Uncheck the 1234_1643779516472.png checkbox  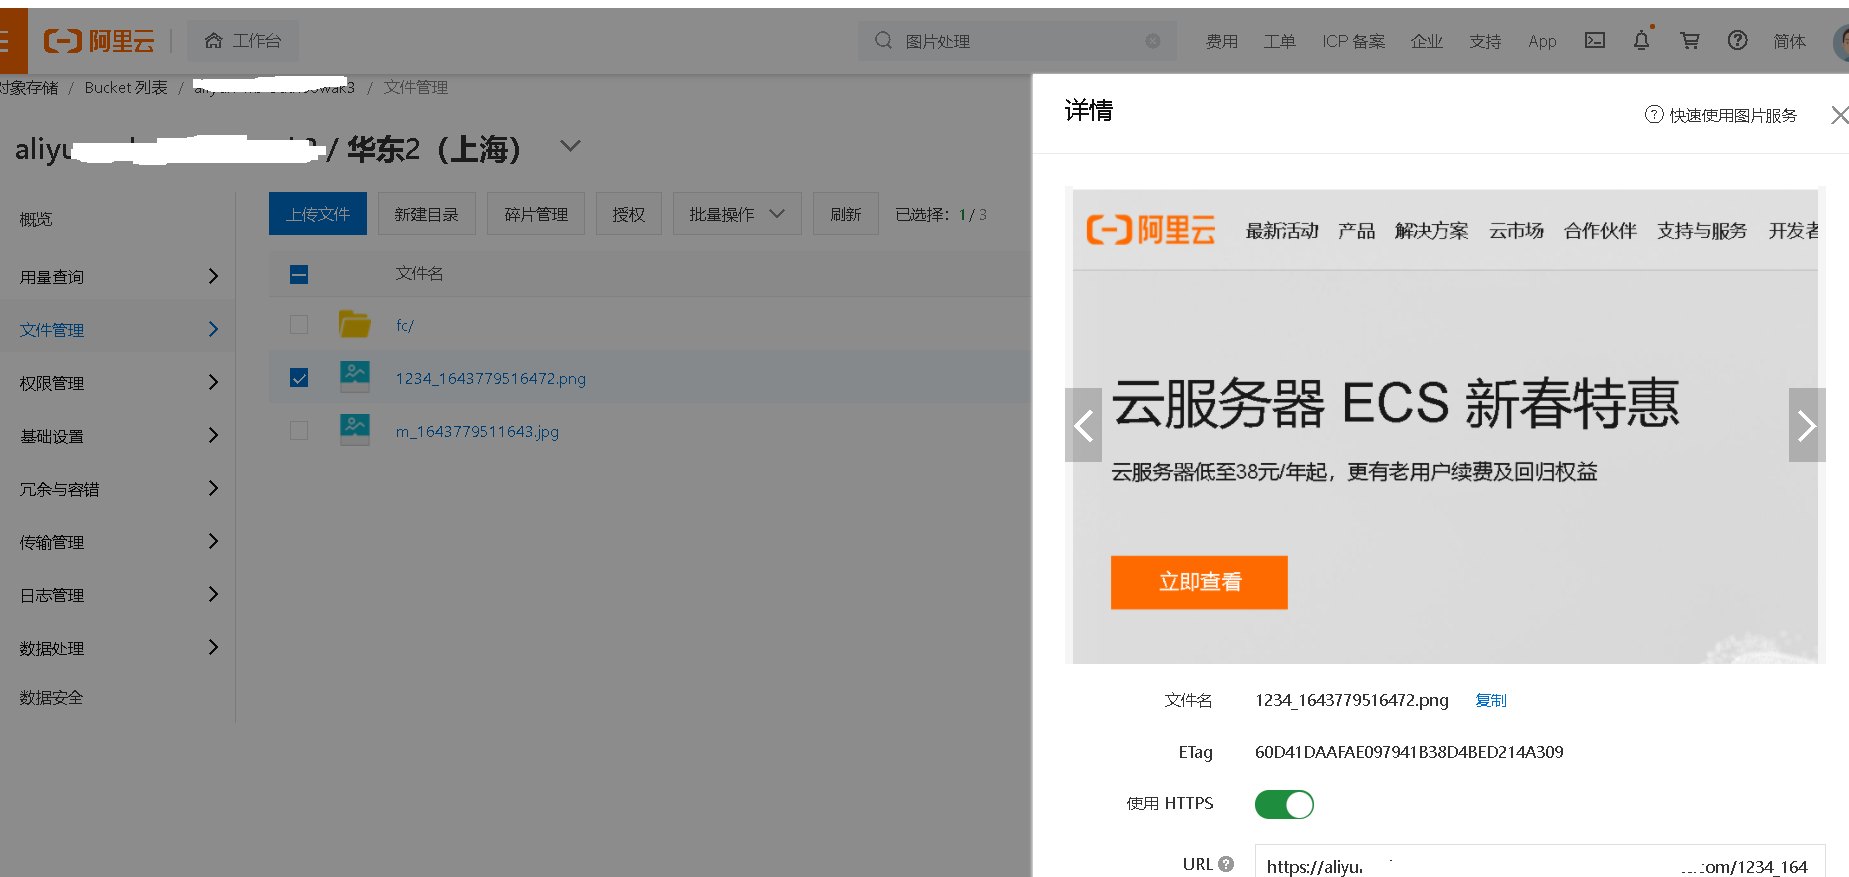tap(299, 378)
